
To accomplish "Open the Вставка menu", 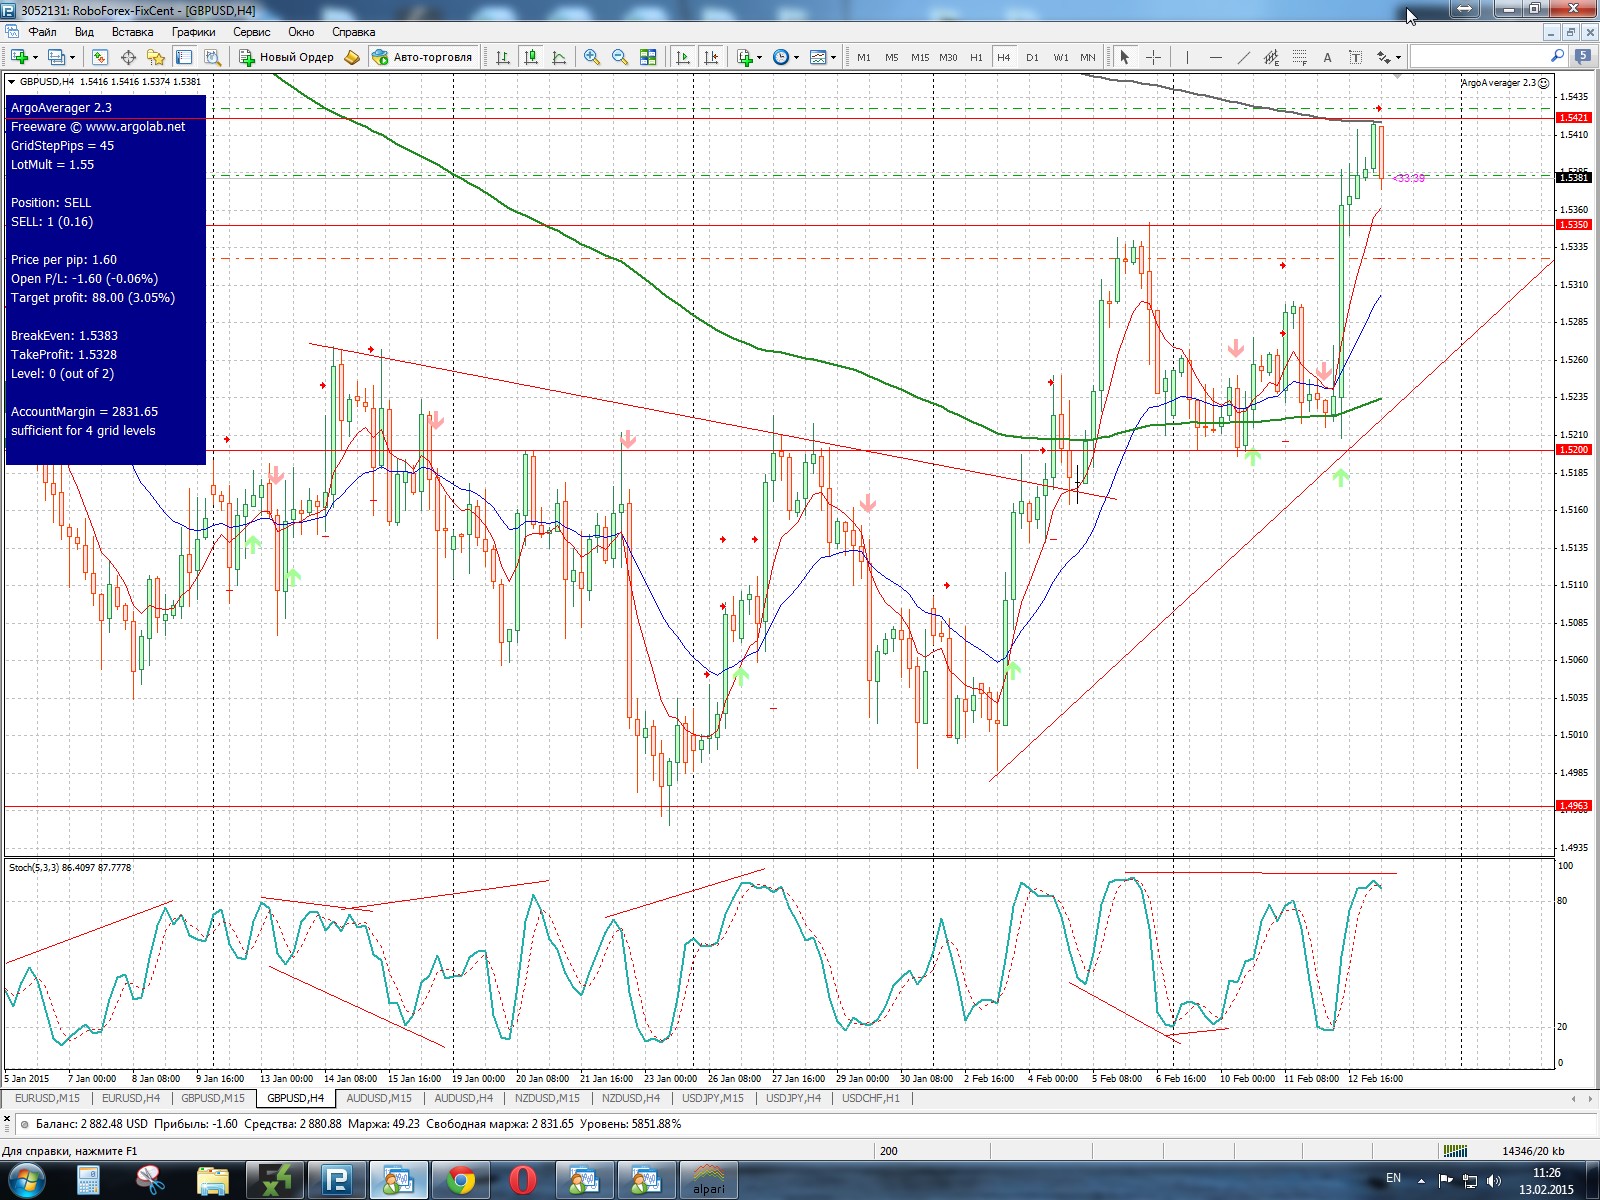I will (x=132, y=32).
